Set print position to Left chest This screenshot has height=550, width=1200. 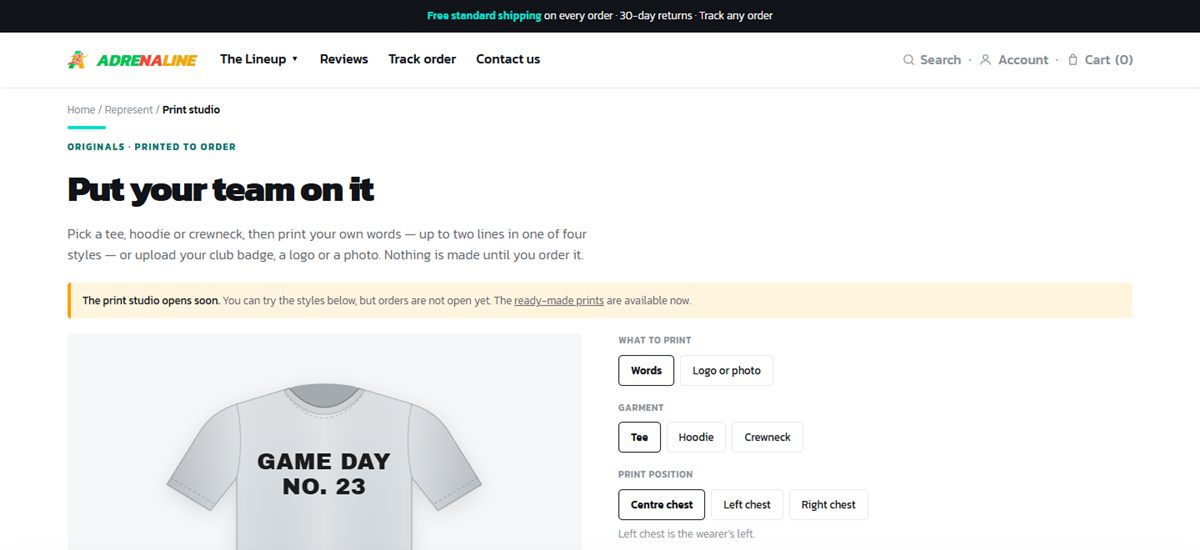747,505
